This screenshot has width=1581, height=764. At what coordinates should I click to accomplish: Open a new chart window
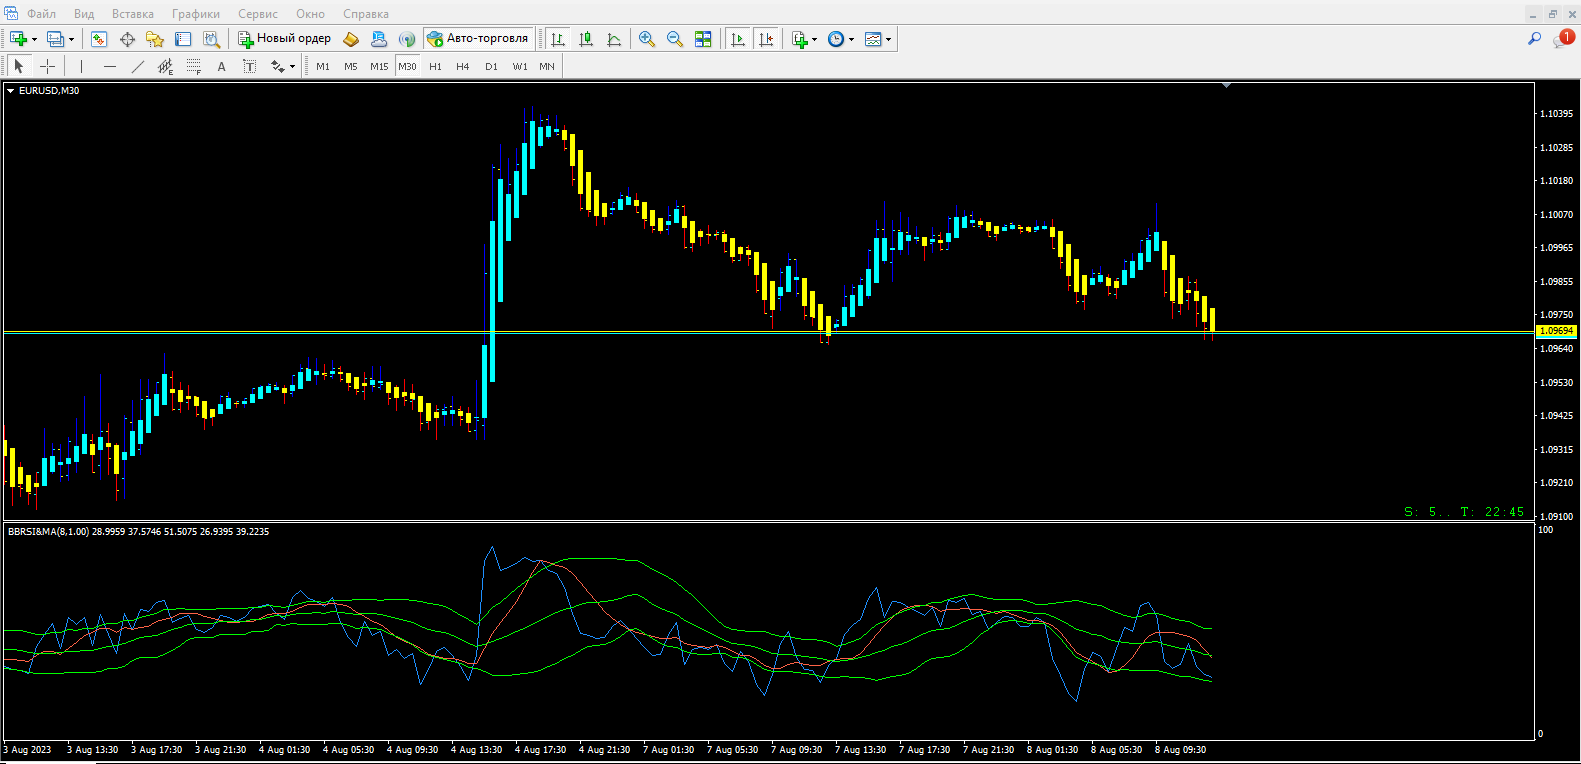coord(18,39)
